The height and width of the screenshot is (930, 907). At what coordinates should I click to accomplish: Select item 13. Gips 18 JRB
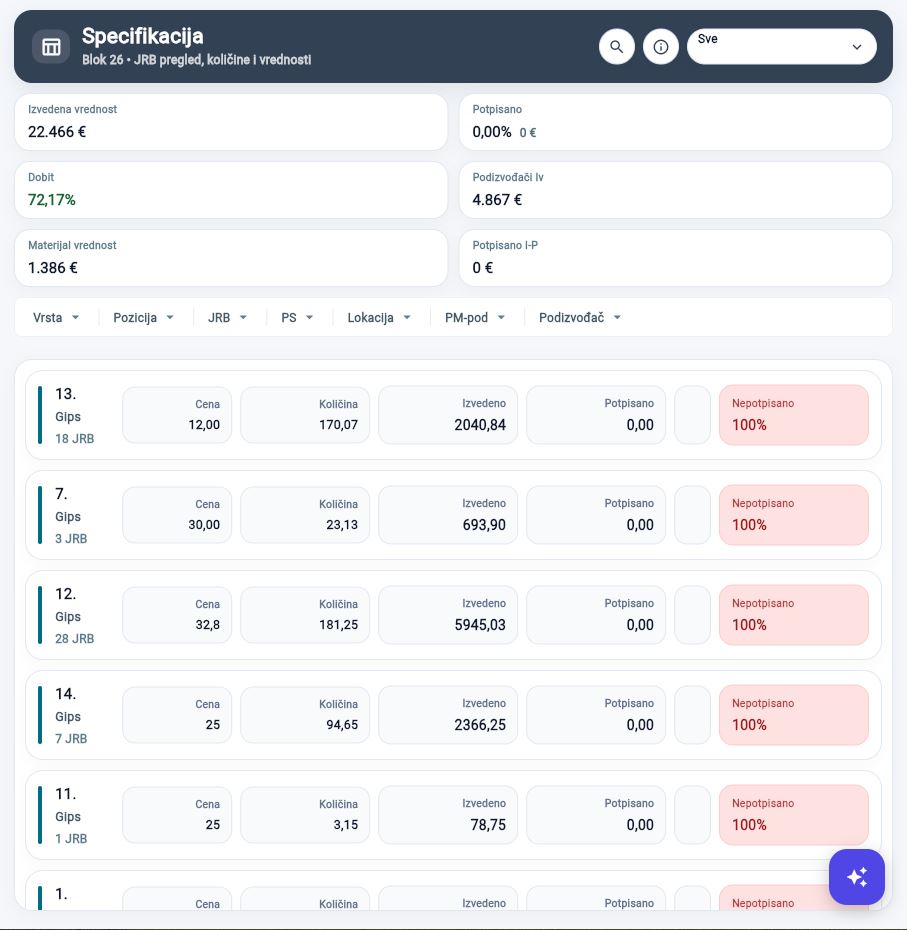[x=453, y=415]
